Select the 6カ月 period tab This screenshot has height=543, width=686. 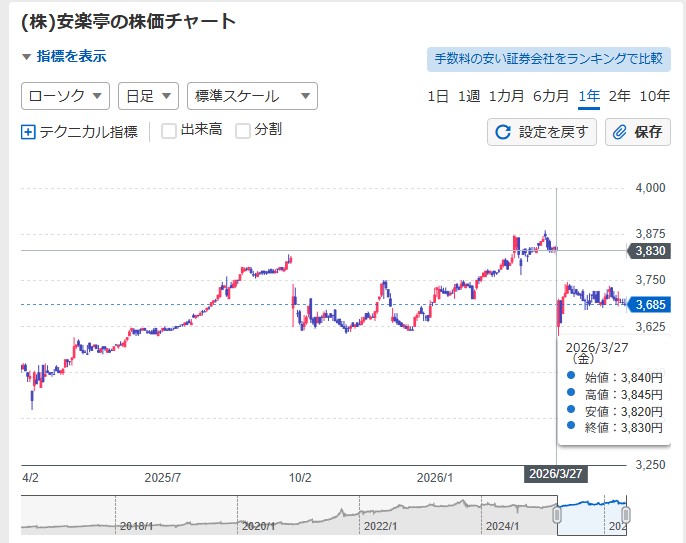(x=551, y=96)
